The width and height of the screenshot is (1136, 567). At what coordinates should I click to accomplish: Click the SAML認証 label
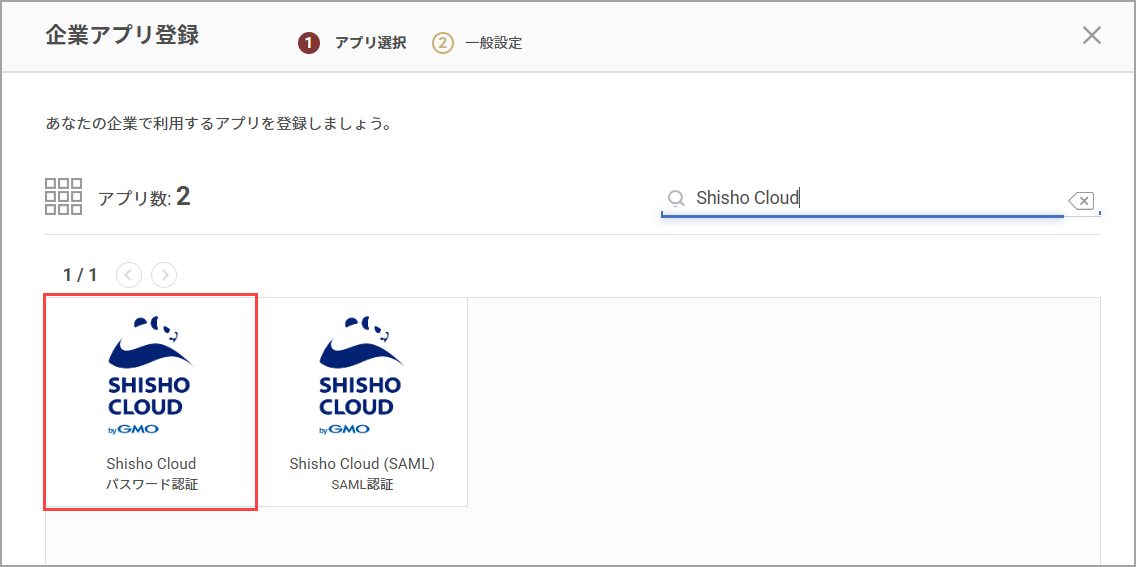coord(362,484)
